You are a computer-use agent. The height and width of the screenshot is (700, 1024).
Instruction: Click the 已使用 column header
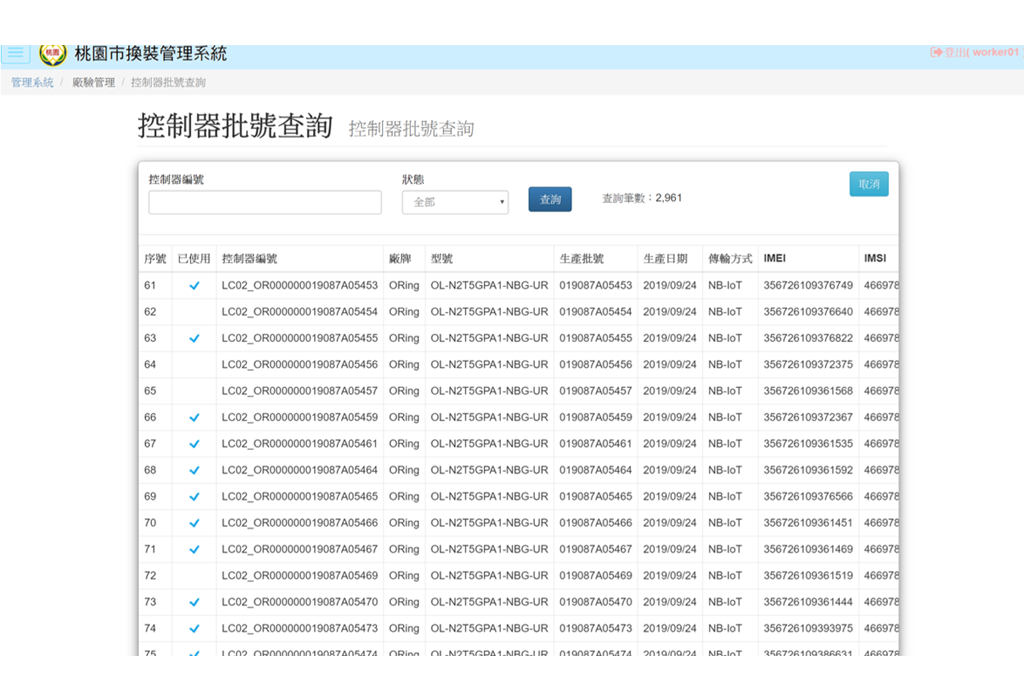click(x=194, y=259)
